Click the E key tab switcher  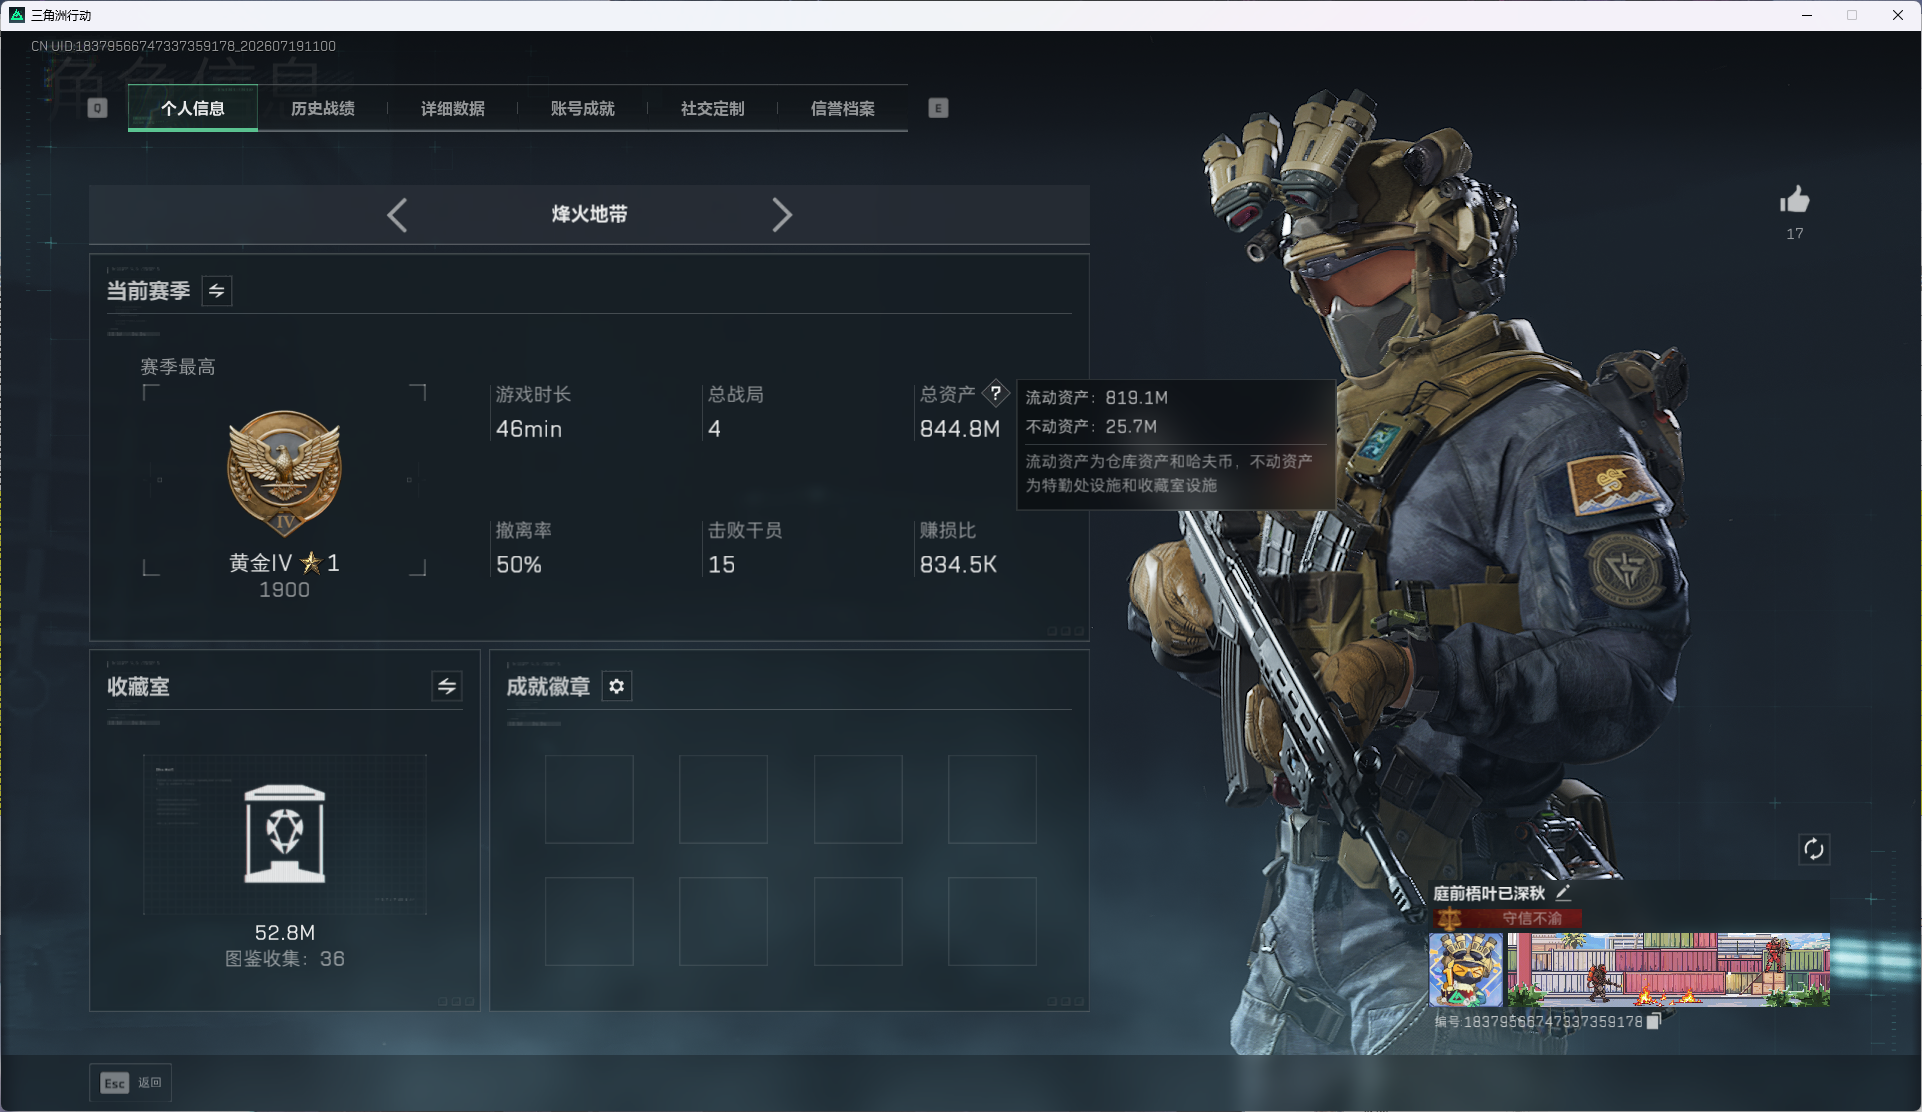point(938,108)
